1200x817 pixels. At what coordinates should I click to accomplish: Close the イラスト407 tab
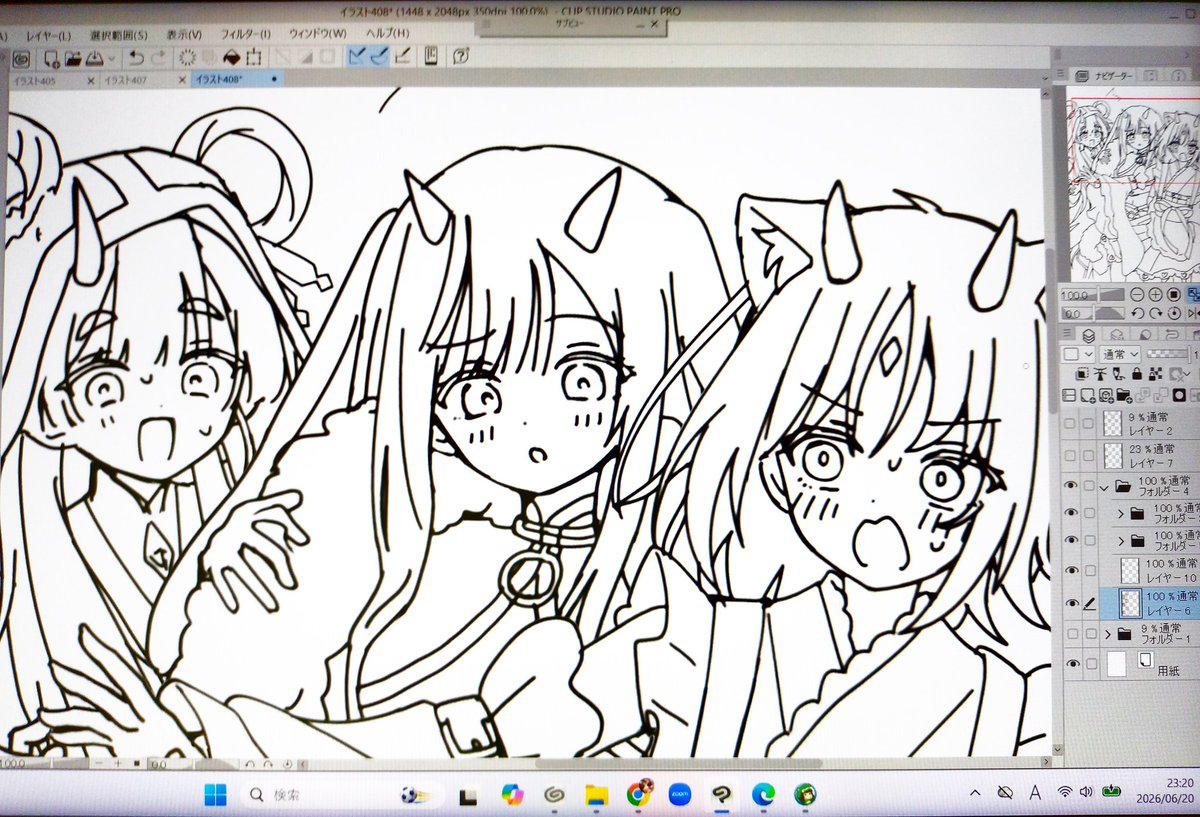coord(181,80)
